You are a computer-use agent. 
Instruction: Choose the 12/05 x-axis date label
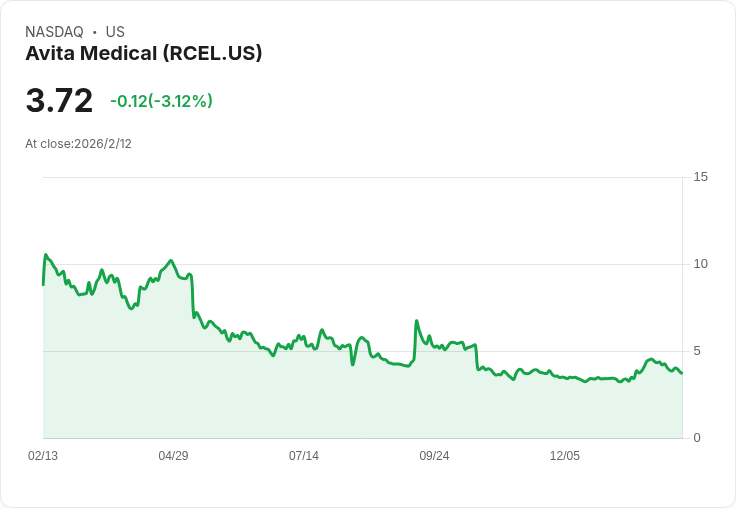[x=565, y=456]
